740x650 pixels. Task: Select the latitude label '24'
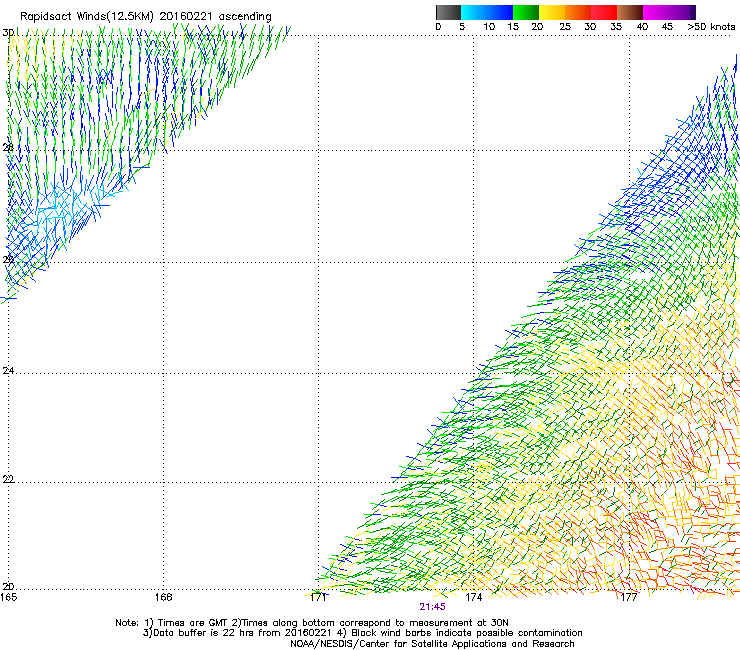click(8, 371)
